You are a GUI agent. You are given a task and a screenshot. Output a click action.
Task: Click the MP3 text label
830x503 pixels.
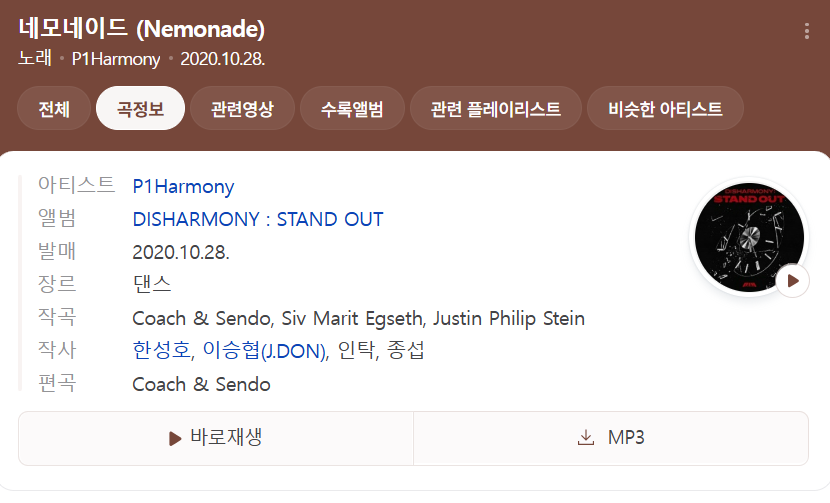click(x=626, y=438)
